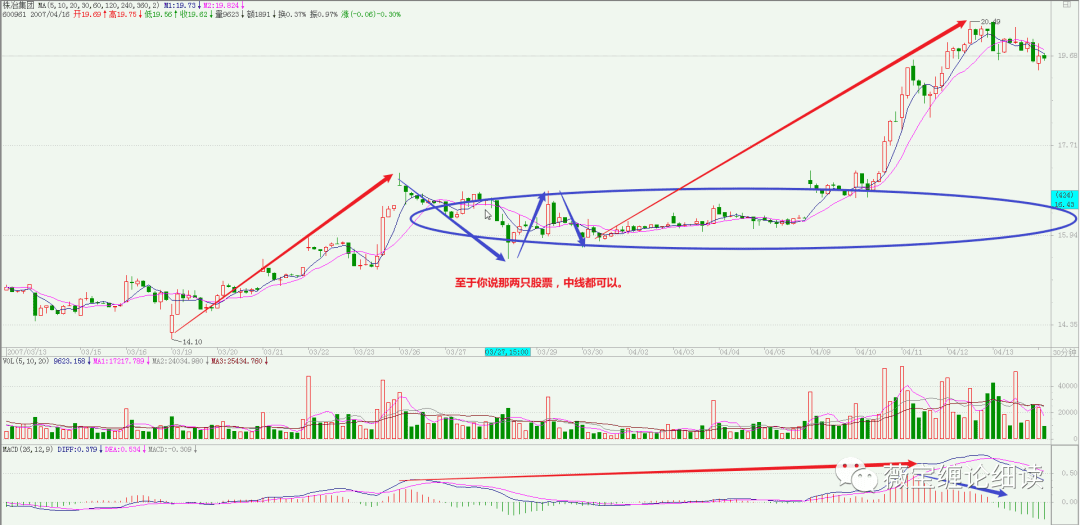This screenshot has height=525, width=1080.
Task: Click the stock name 株冶集团
Action: (x=19, y=5)
